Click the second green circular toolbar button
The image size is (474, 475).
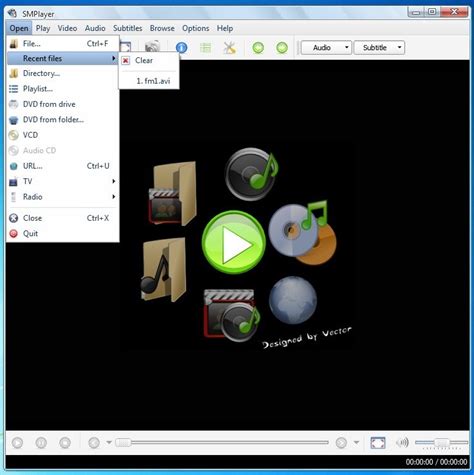click(282, 48)
